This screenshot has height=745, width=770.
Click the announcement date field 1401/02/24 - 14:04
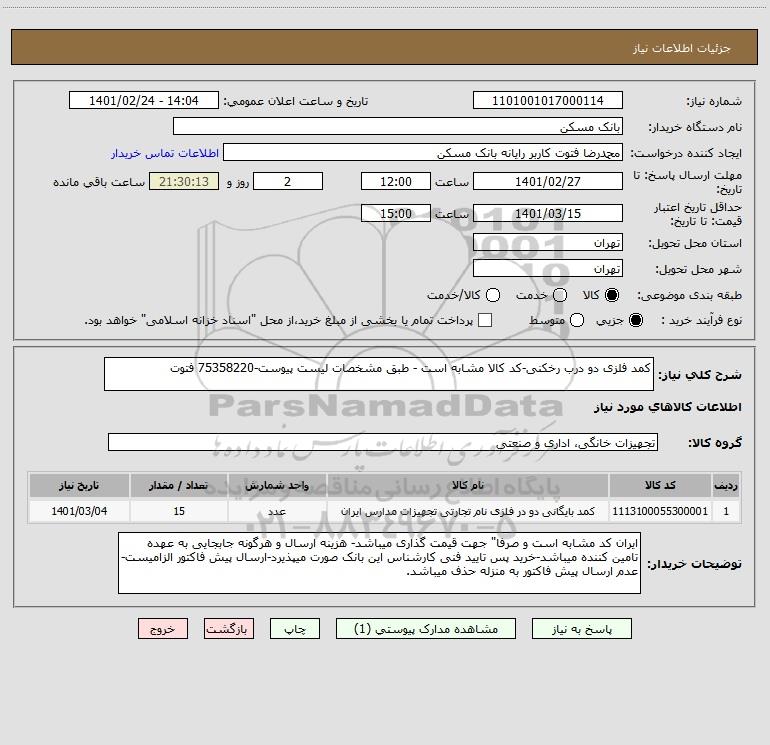click(144, 100)
